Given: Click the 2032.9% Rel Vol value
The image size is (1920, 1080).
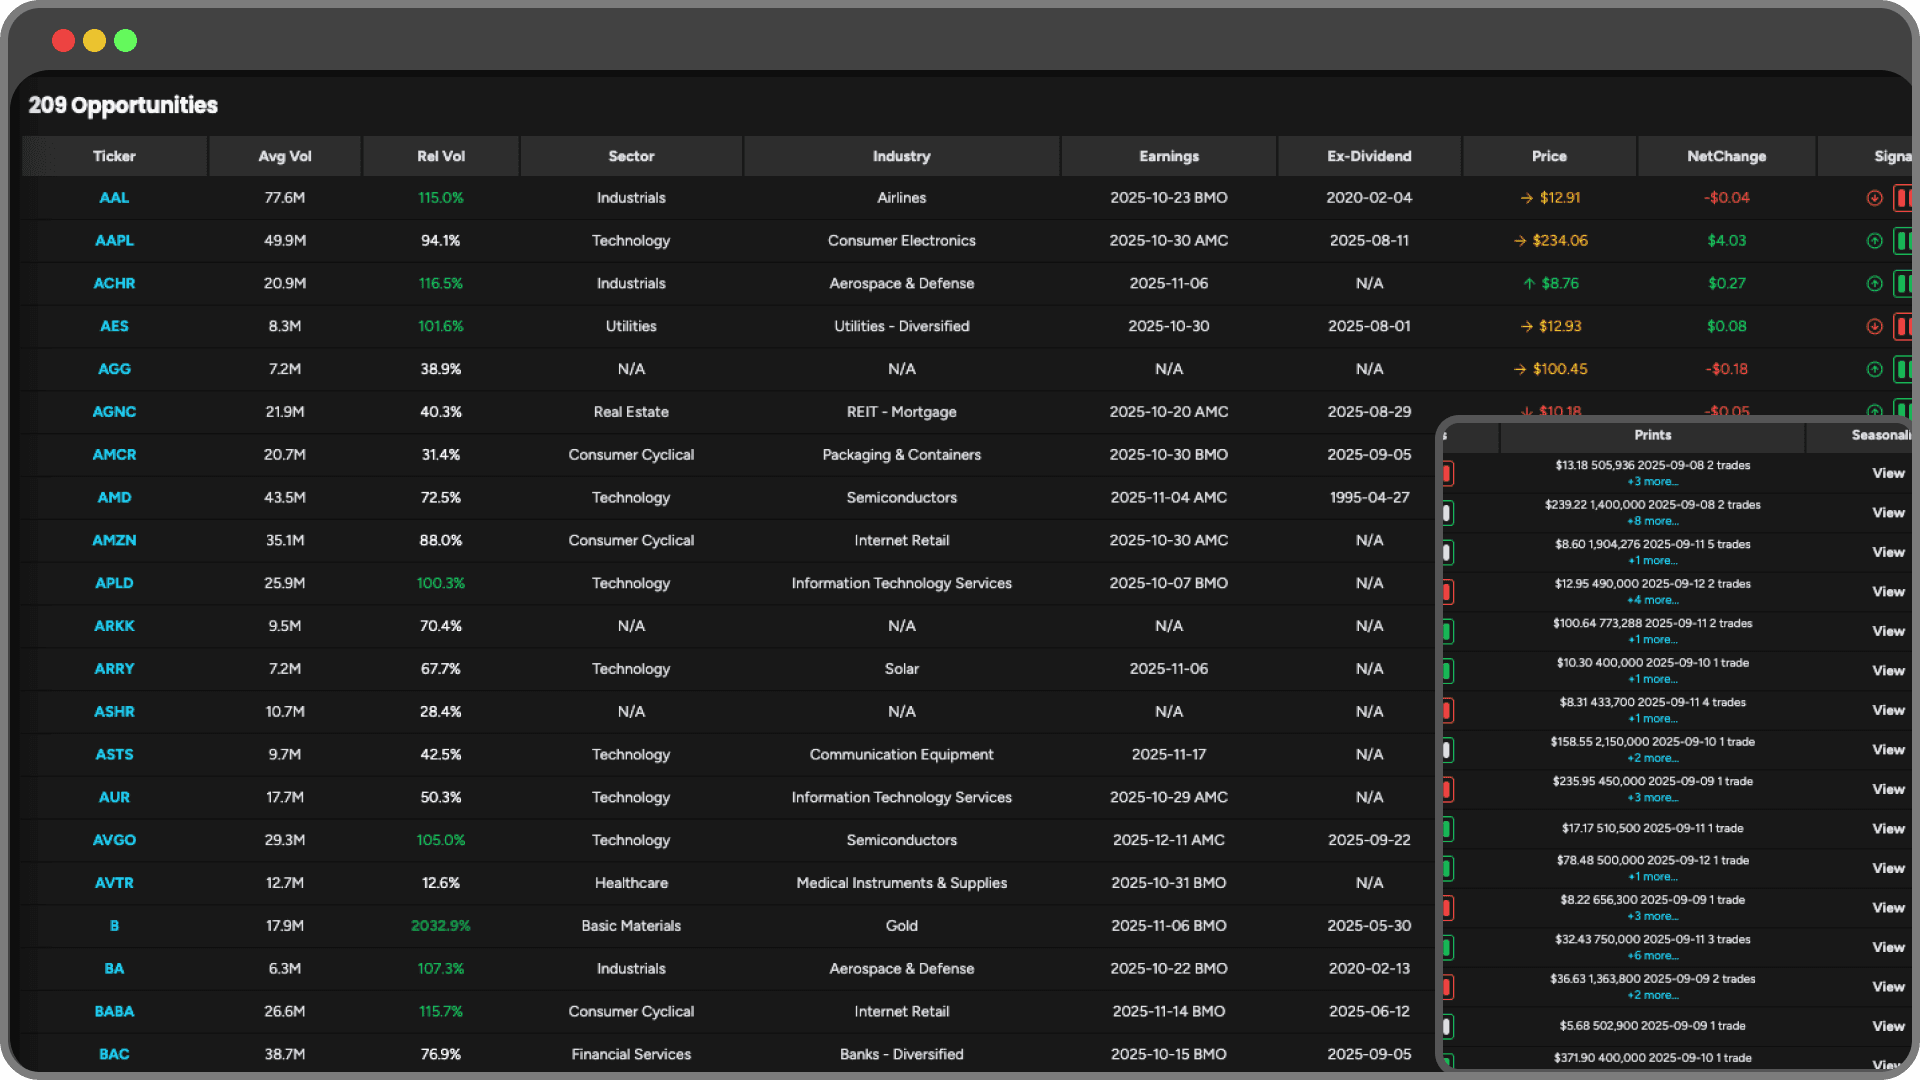Looking at the screenshot, I should 441,926.
